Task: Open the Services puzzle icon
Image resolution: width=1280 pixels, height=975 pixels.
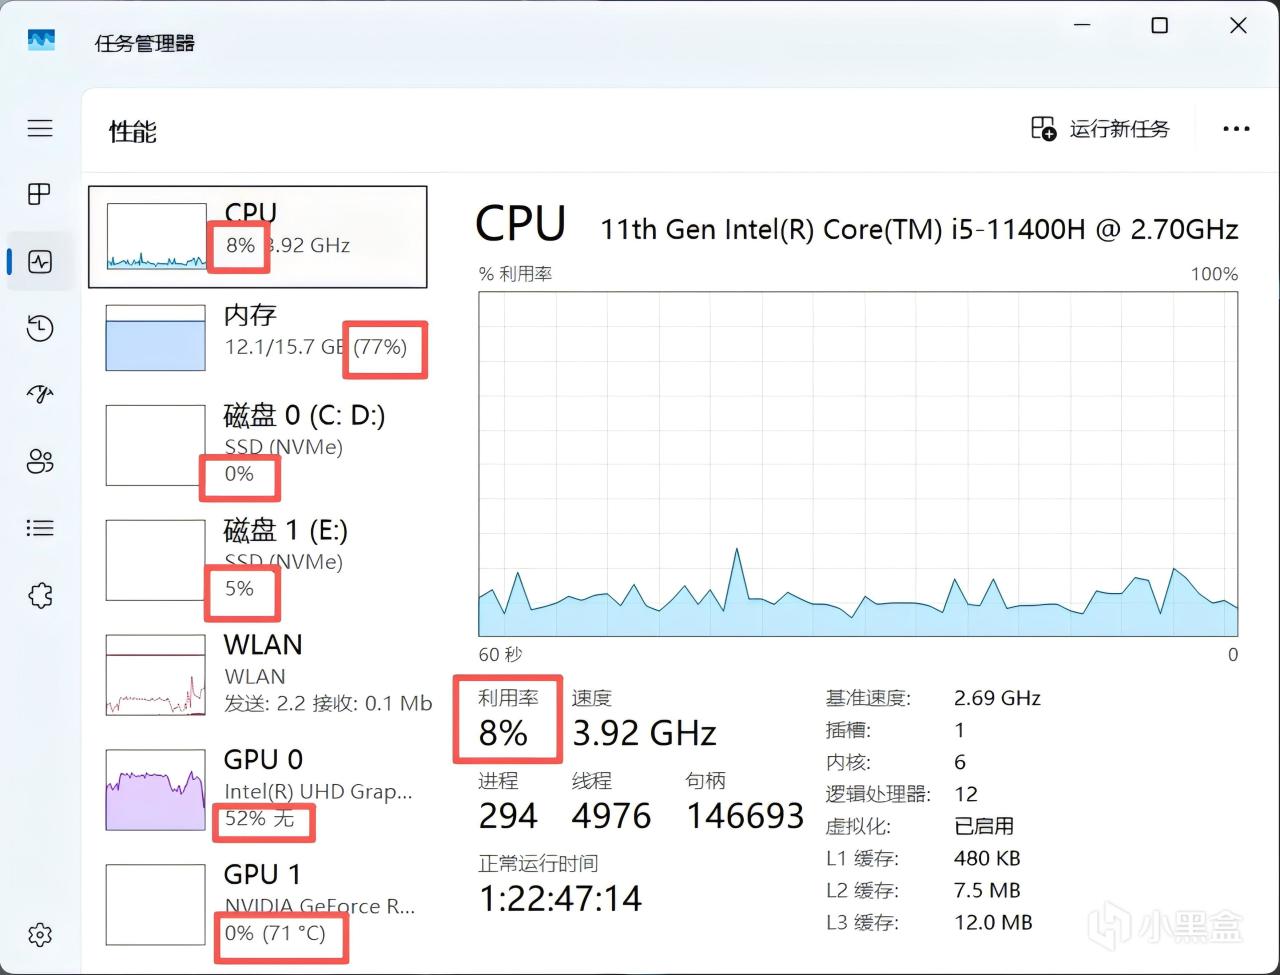Action: [40, 596]
